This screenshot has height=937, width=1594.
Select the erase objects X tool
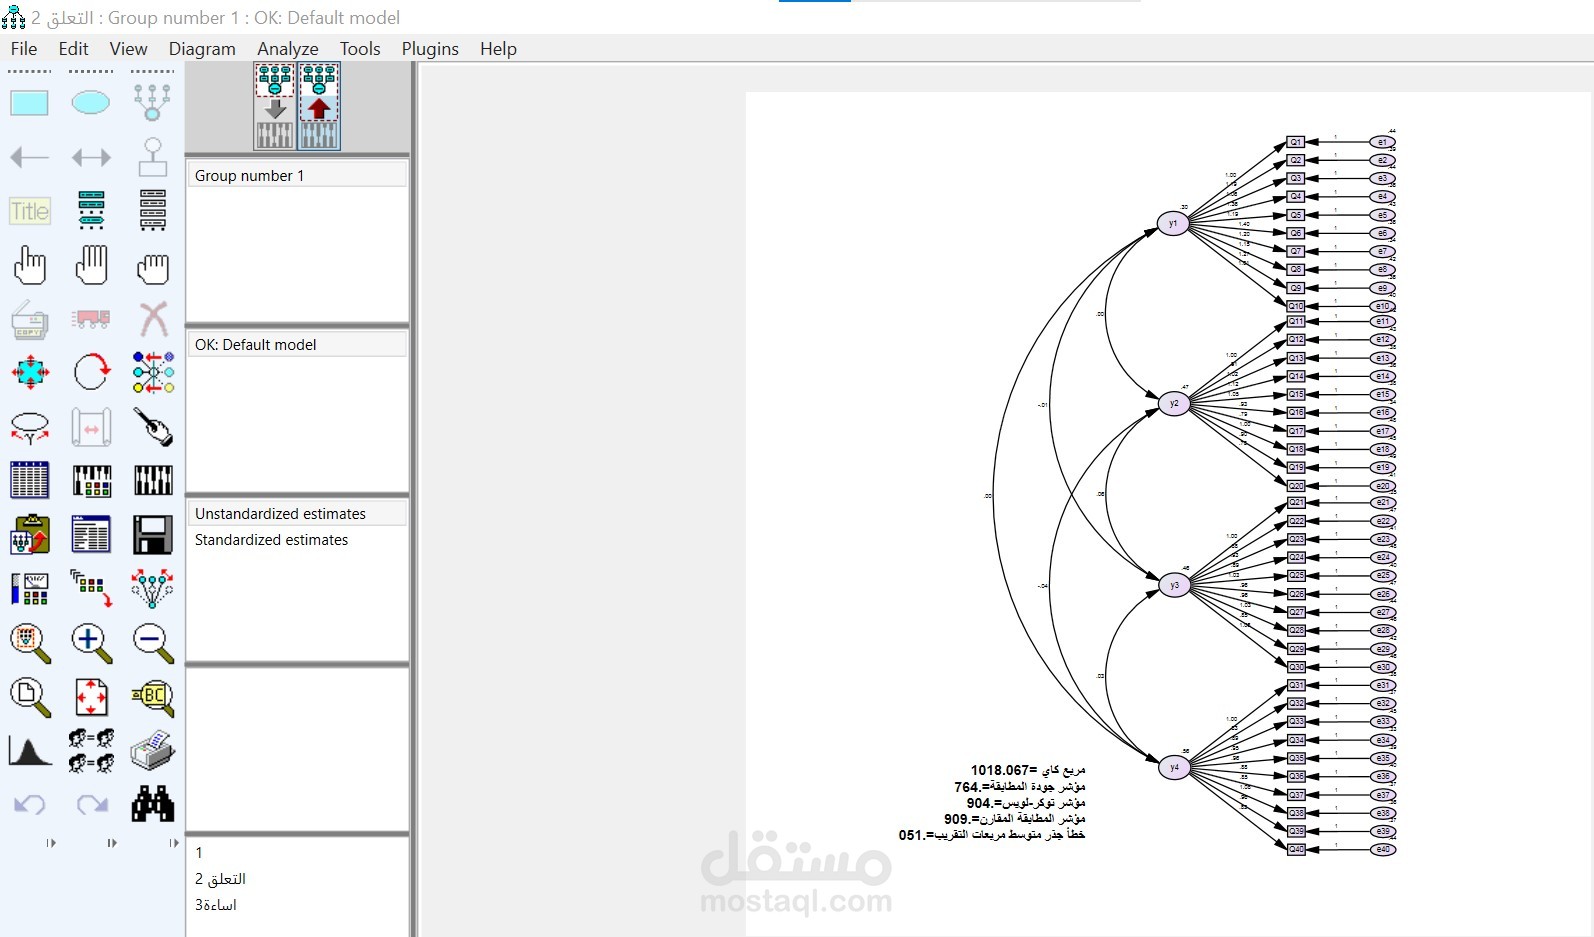(152, 319)
